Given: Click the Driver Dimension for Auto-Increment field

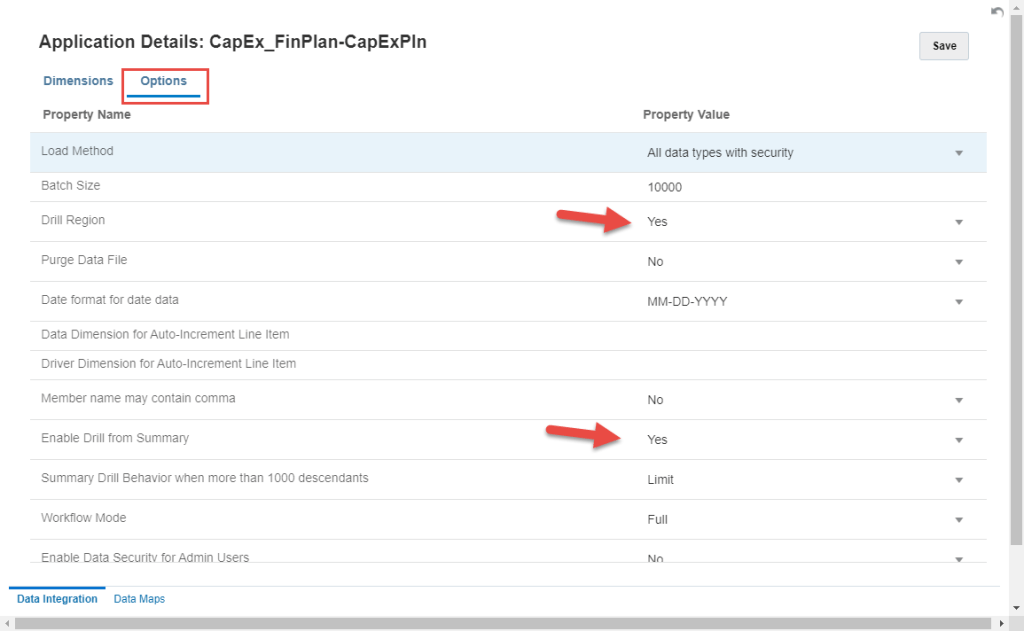Looking at the screenshot, I should 800,364.
